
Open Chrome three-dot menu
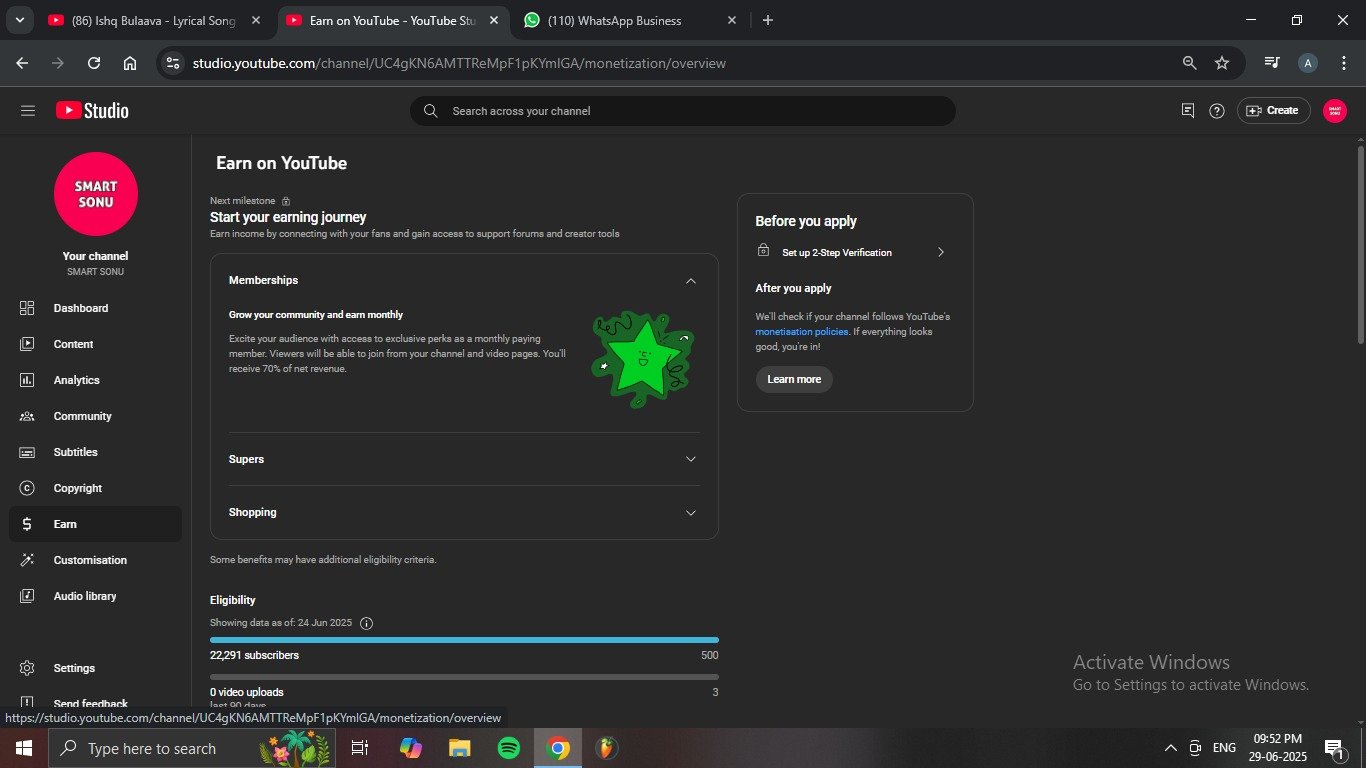click(x=1344, y=63)
